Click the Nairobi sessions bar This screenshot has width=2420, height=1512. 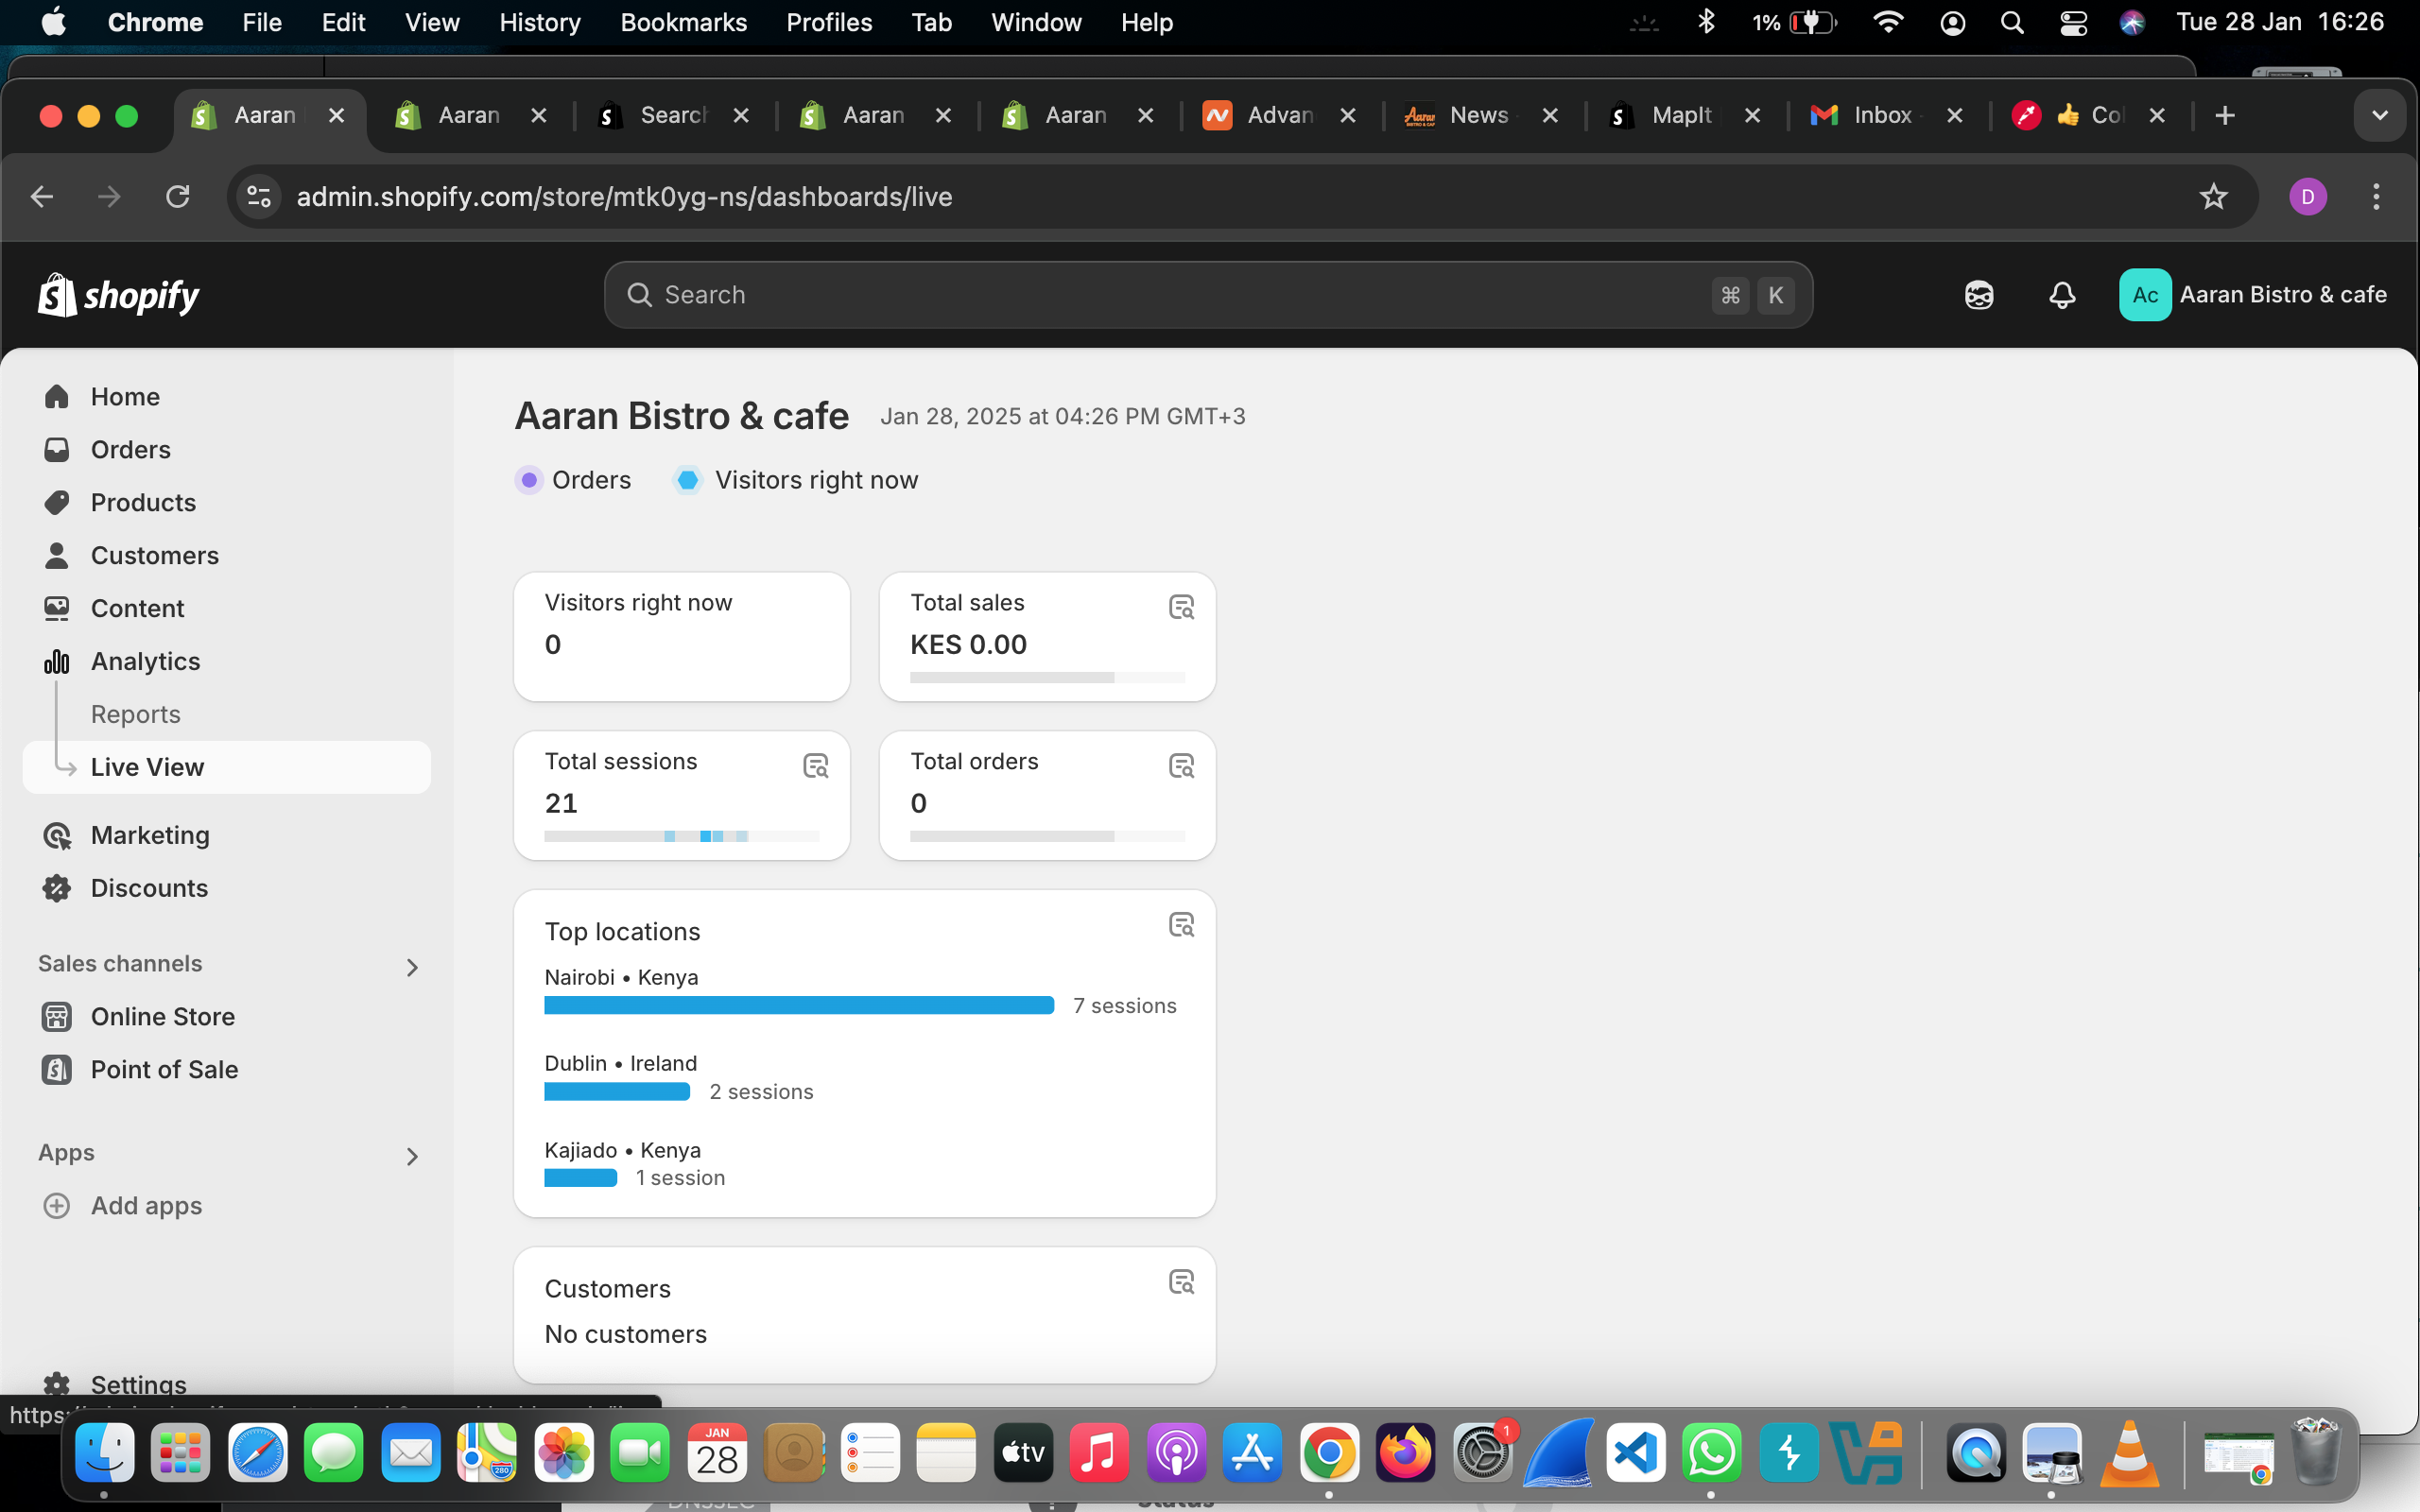click(799, 1005)
